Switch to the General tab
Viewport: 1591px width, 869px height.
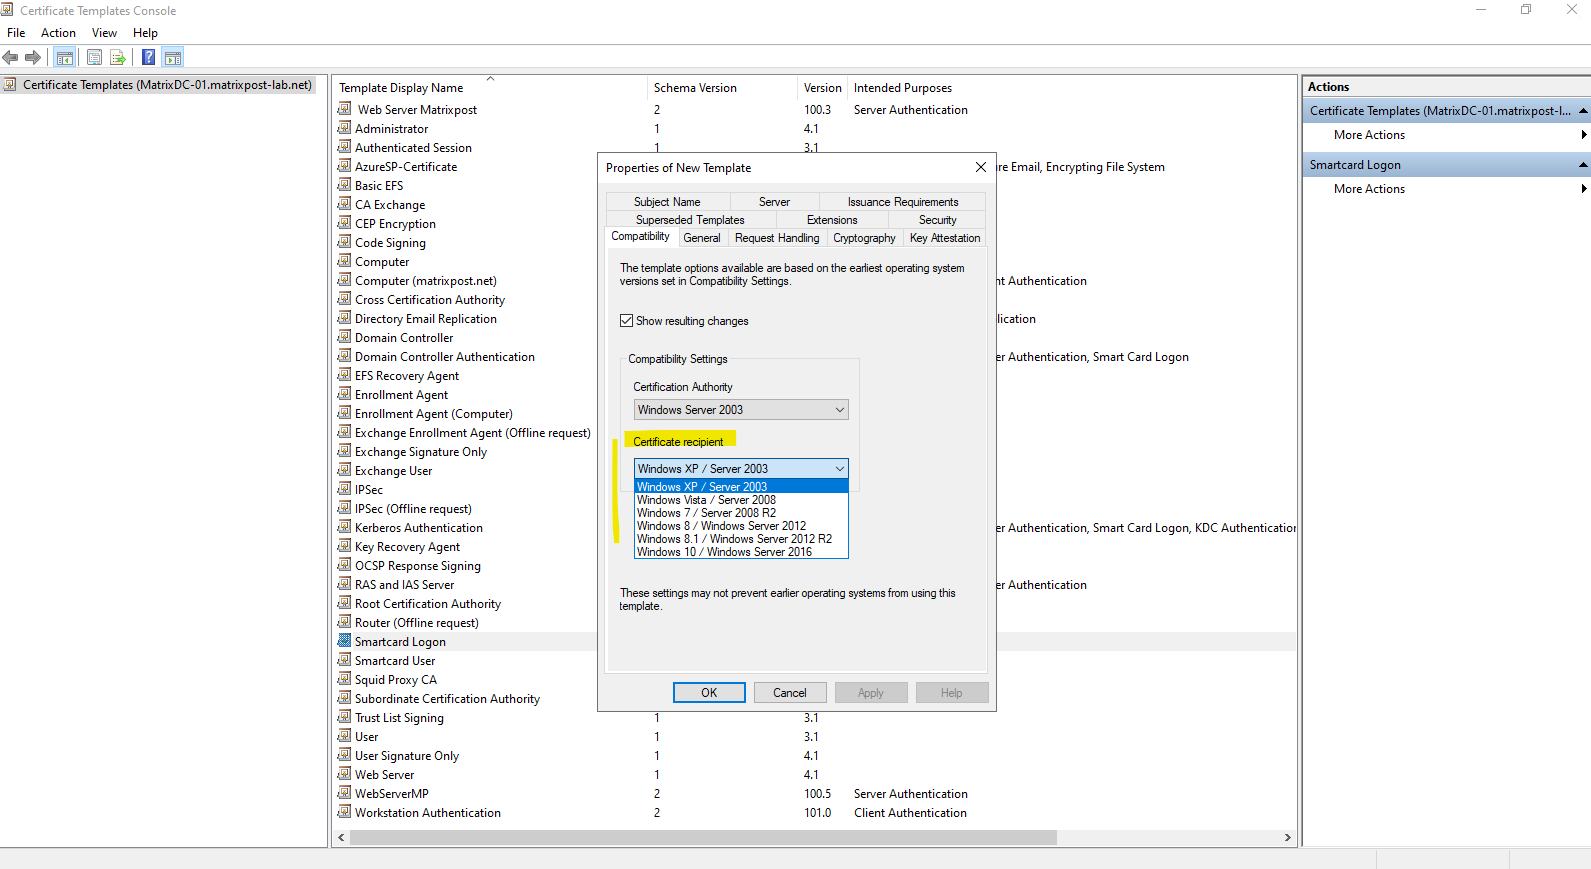pos(702,238)
